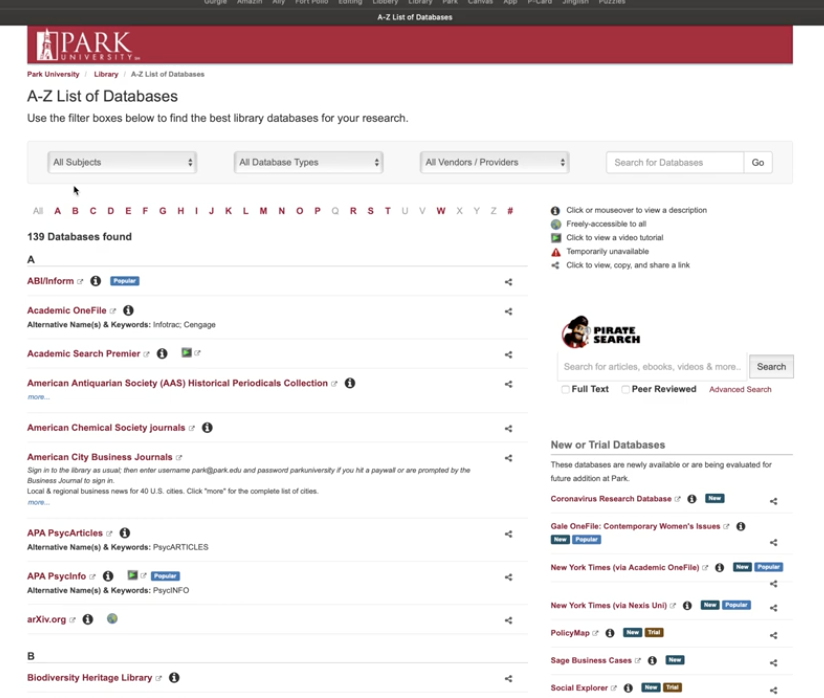
Task: Filter databases by the # symbol
Action: click(x=510, y=211)
